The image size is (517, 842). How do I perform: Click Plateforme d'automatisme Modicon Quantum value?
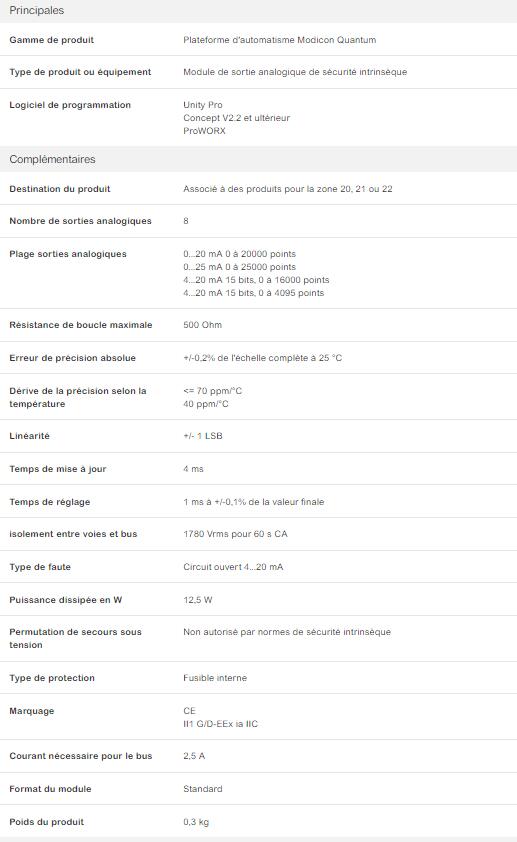(x=279, y=40)
